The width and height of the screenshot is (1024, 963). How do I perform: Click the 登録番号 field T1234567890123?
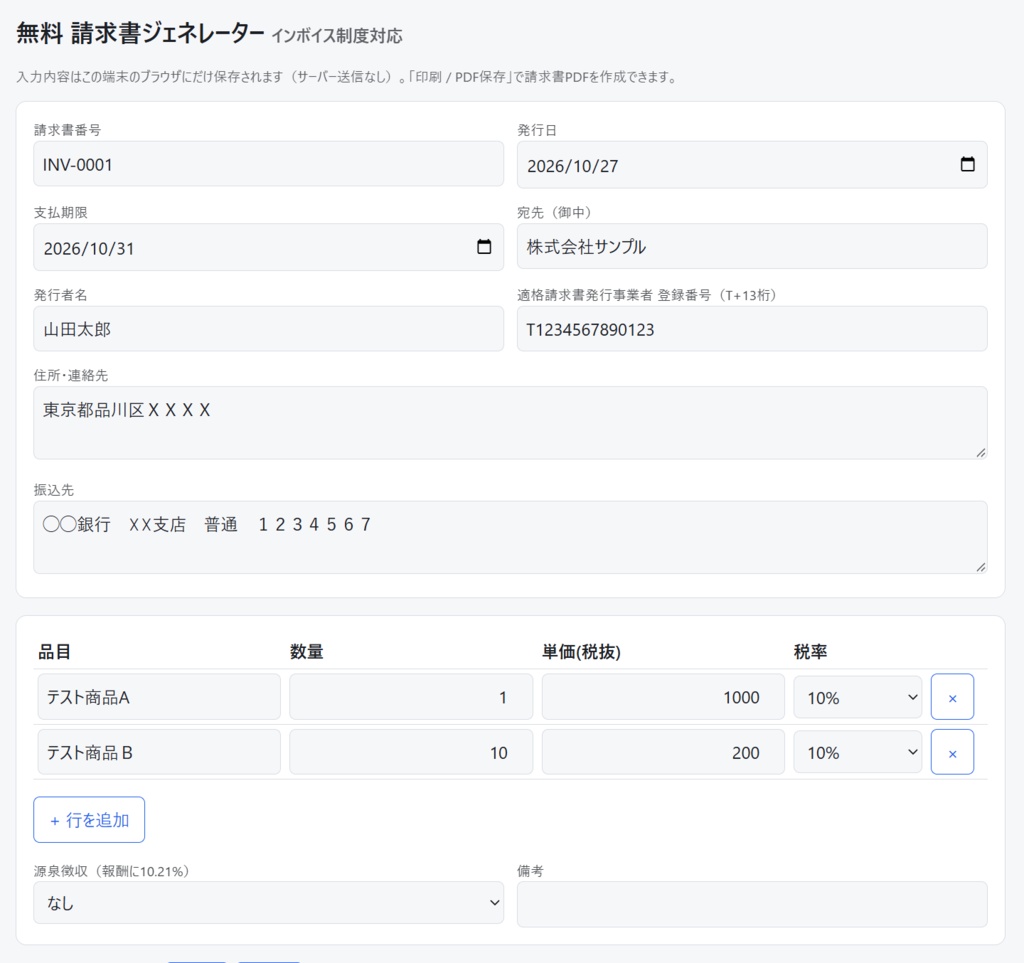click(x=752, y=328)
